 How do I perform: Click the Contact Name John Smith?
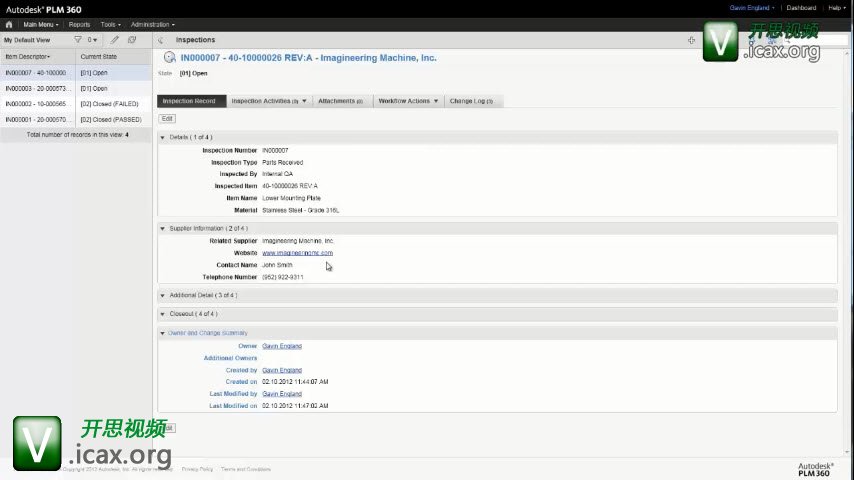click(277, 265)
